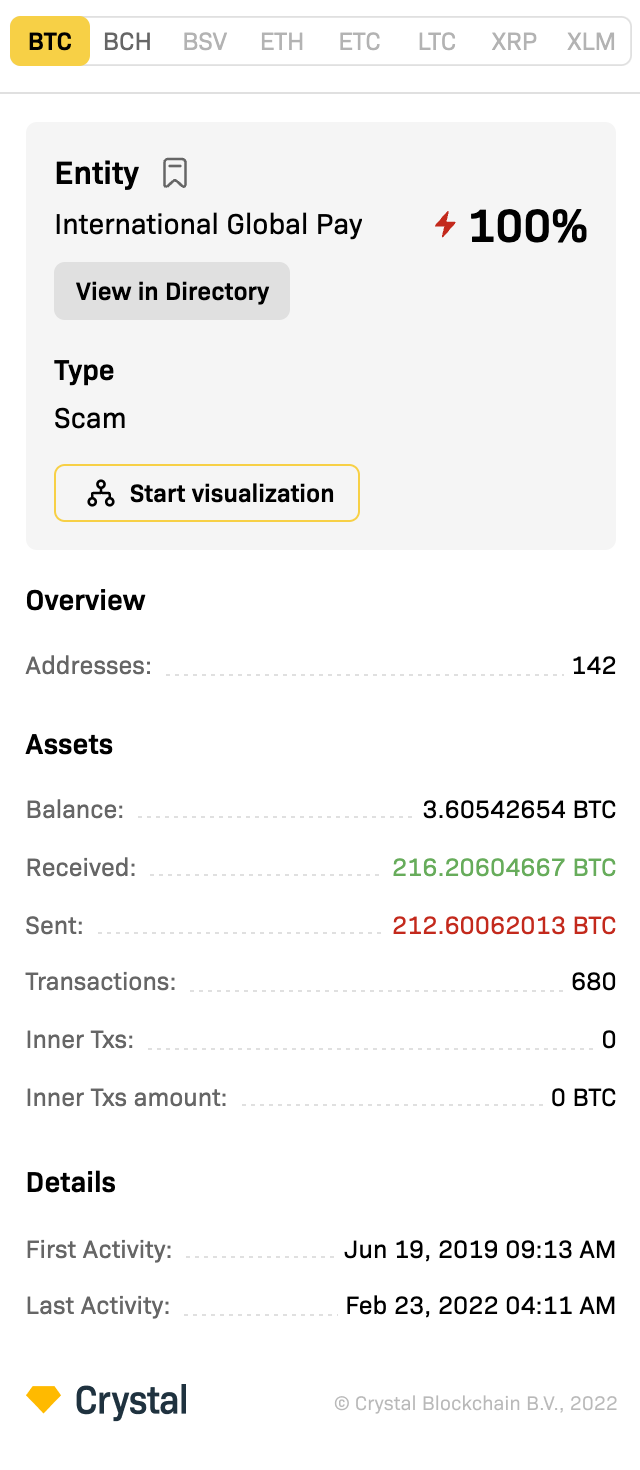Click the International Global Pay entity name
This screenshot has width=640, height=1470.
[x=208, y=224]
